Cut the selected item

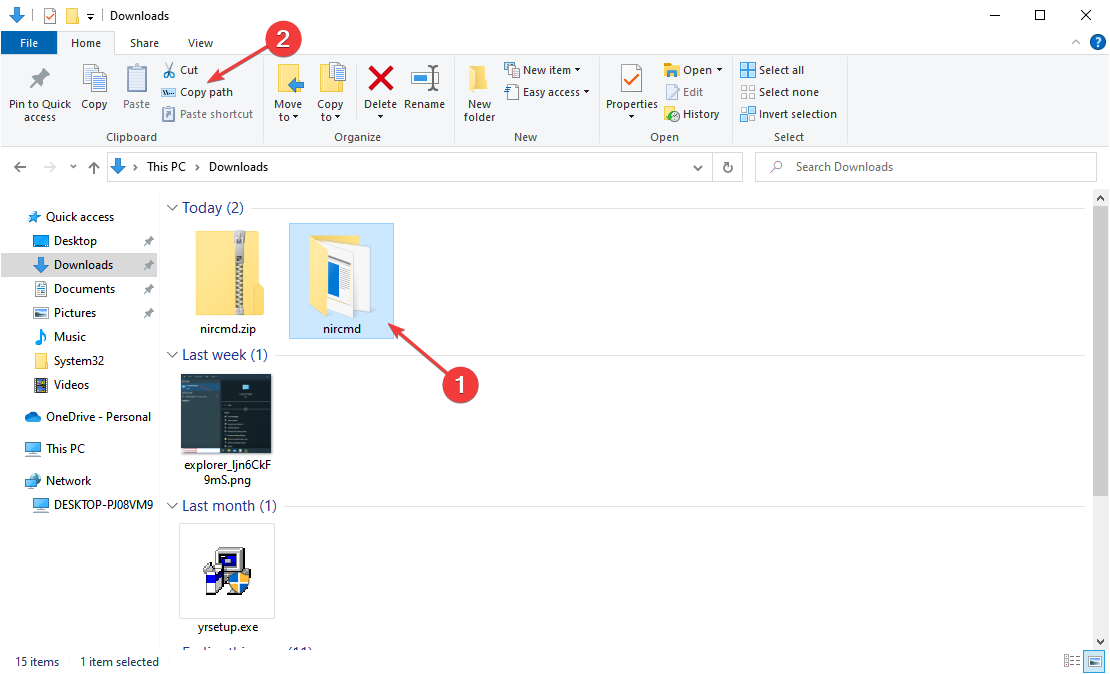click(x=181, y=70)
